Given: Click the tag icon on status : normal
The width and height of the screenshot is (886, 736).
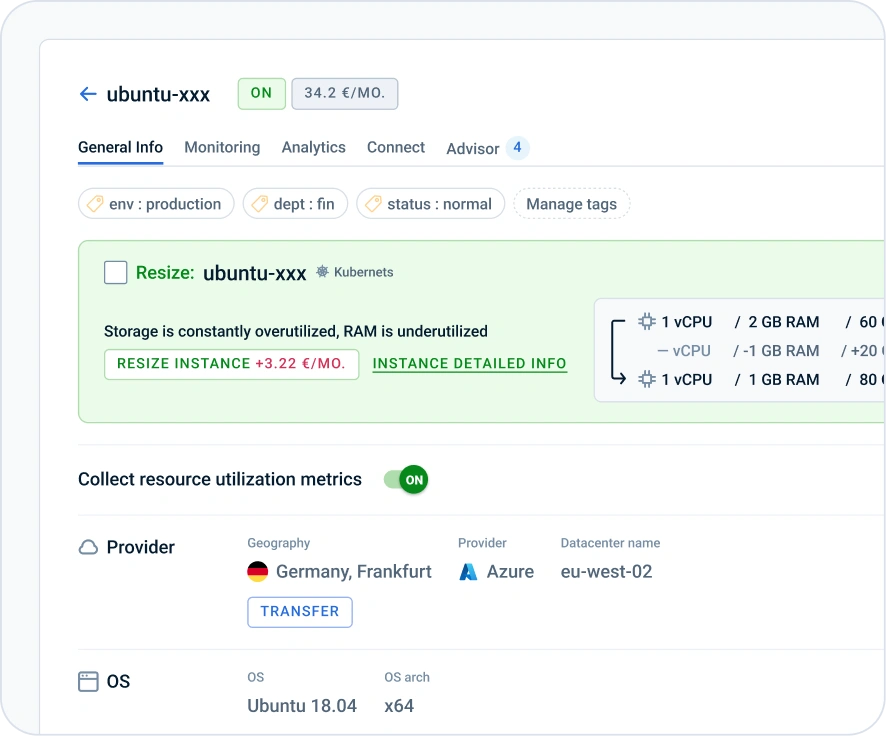Looking at the screenshot, I should pyautogui.click(x=373, y=203).
